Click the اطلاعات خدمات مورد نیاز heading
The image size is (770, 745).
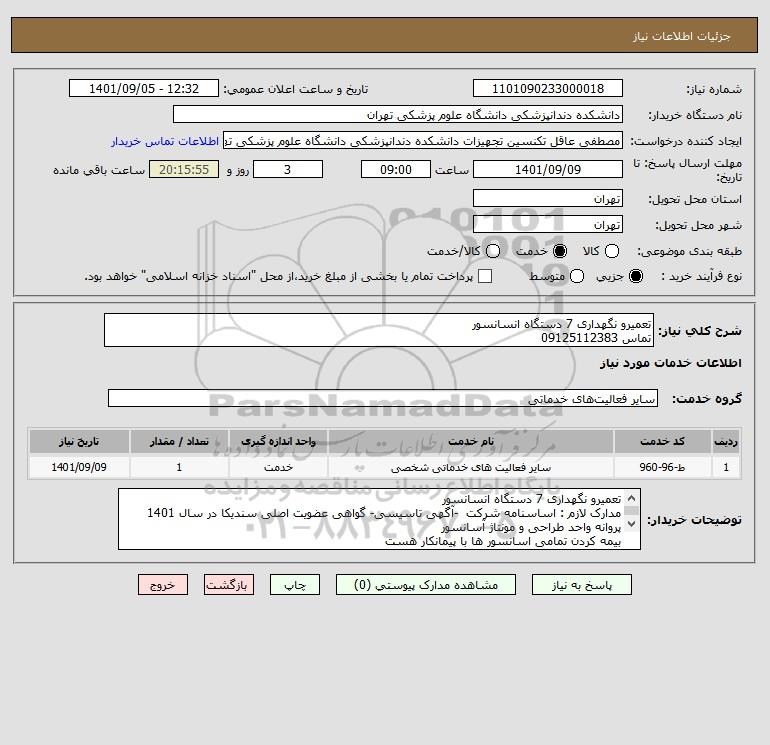(670, 363)
